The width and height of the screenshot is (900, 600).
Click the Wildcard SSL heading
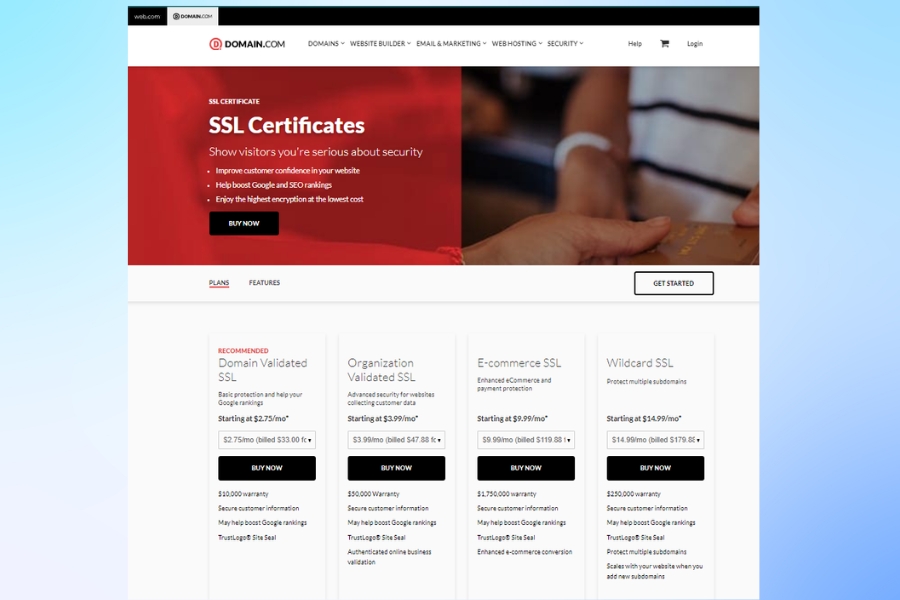click(640, 363)
